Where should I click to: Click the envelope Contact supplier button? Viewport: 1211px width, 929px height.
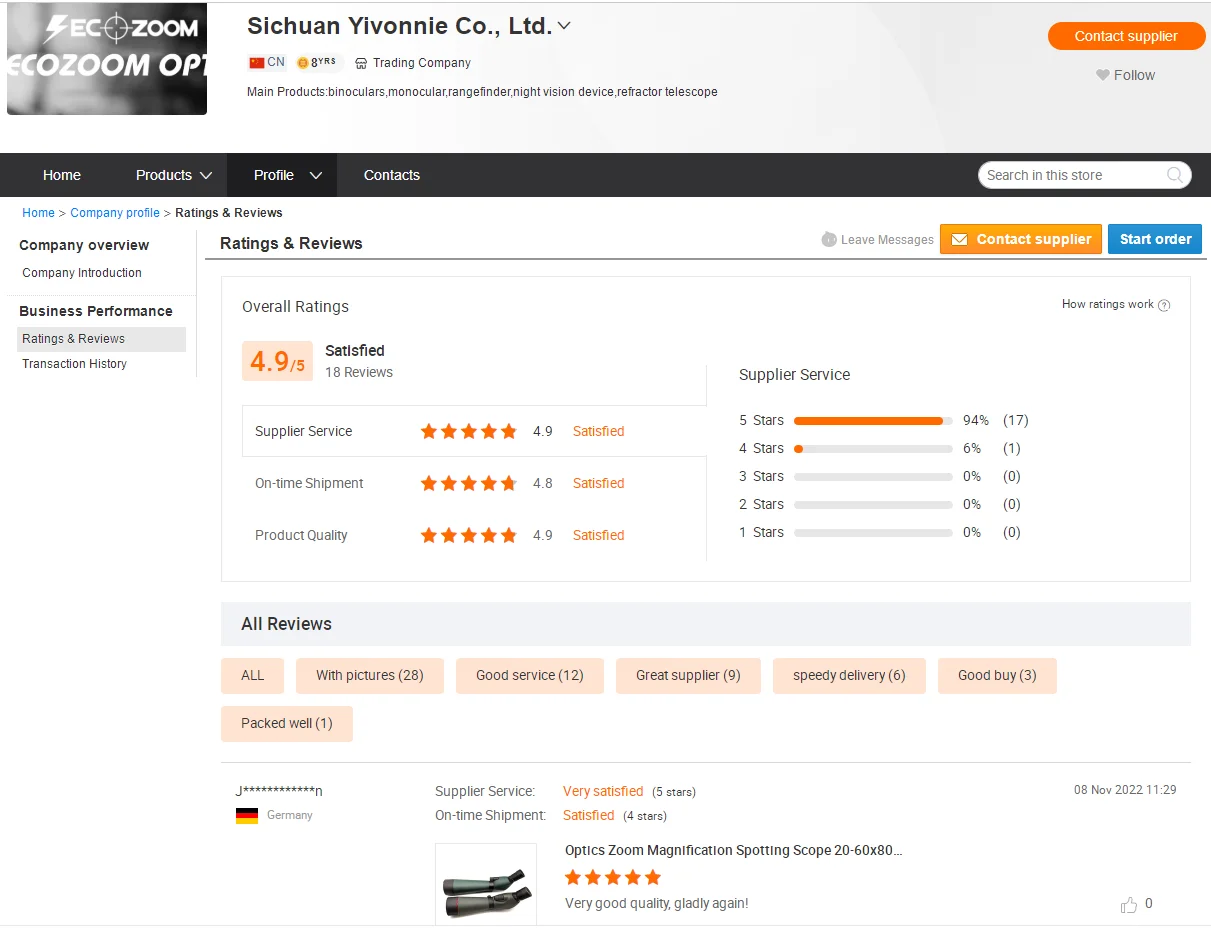(1021, 239)
